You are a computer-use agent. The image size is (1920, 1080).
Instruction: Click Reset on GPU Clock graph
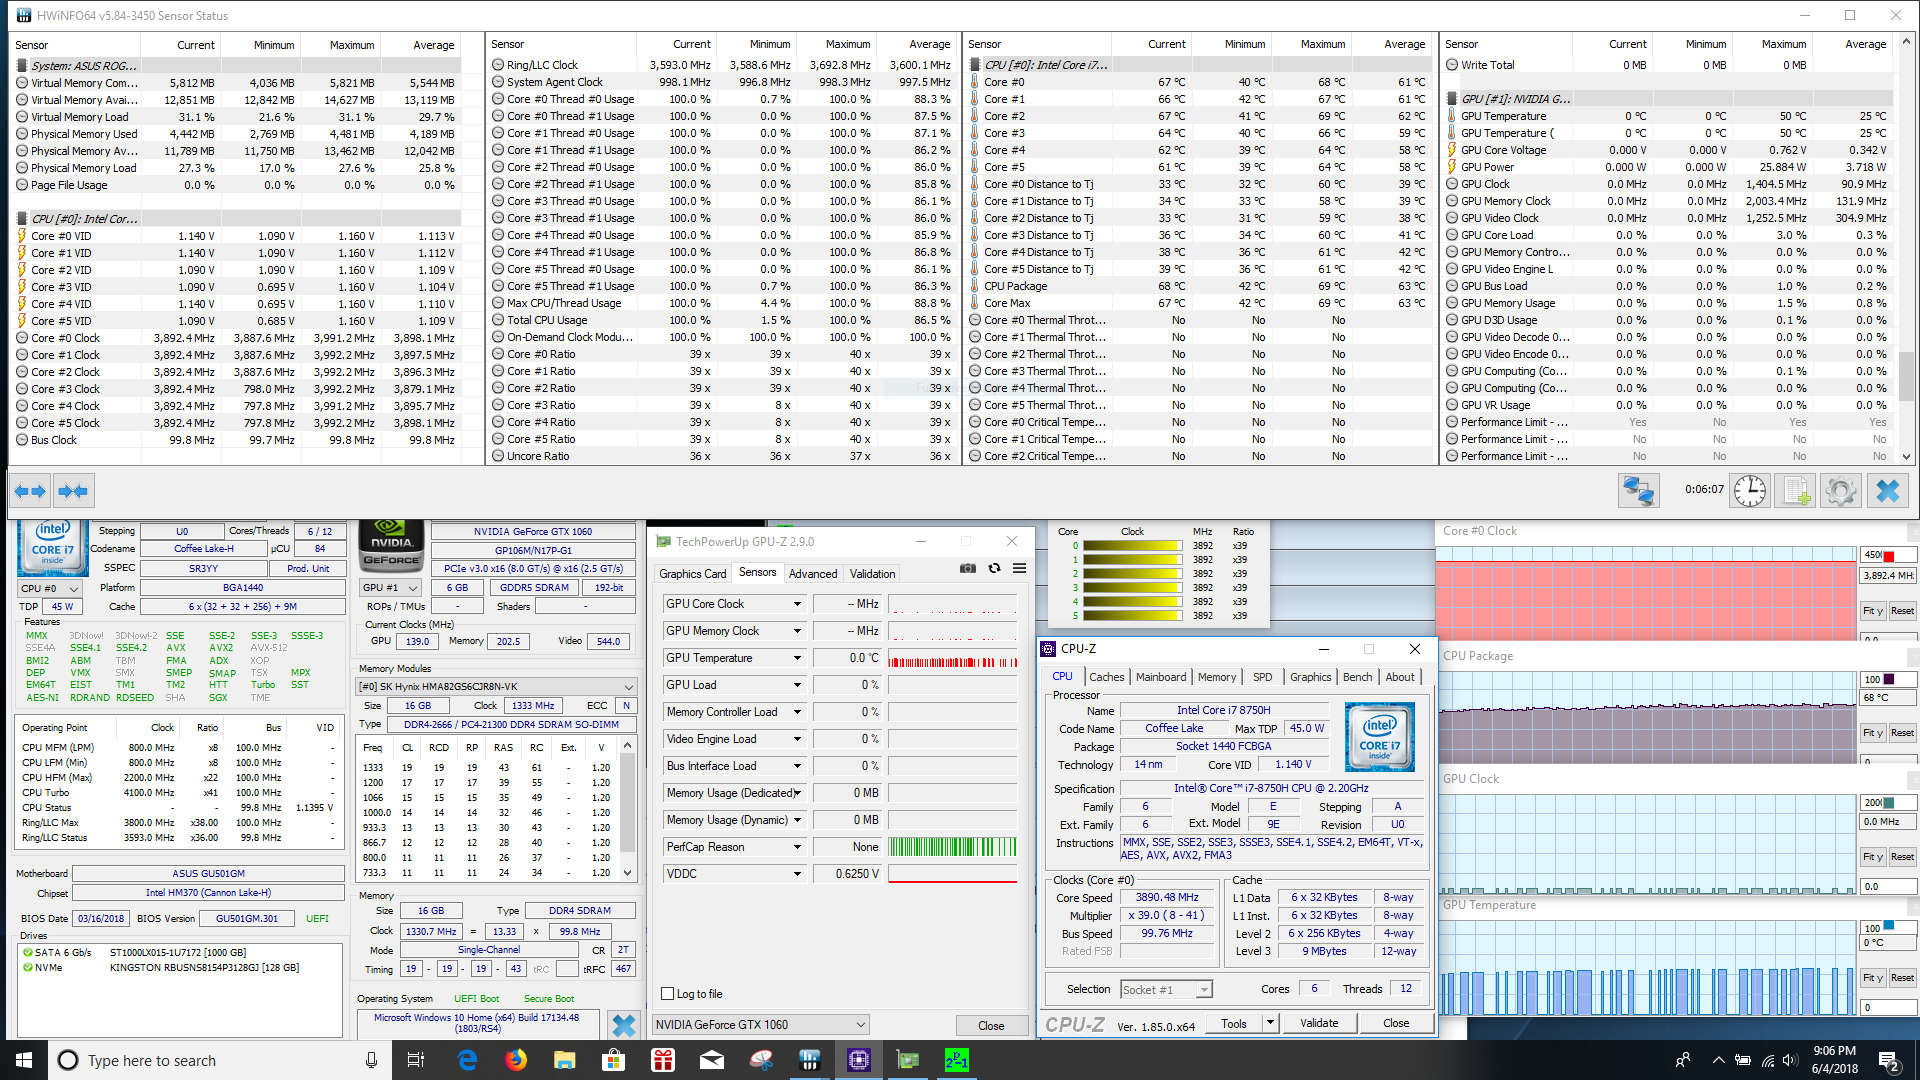pos(1902,857)
